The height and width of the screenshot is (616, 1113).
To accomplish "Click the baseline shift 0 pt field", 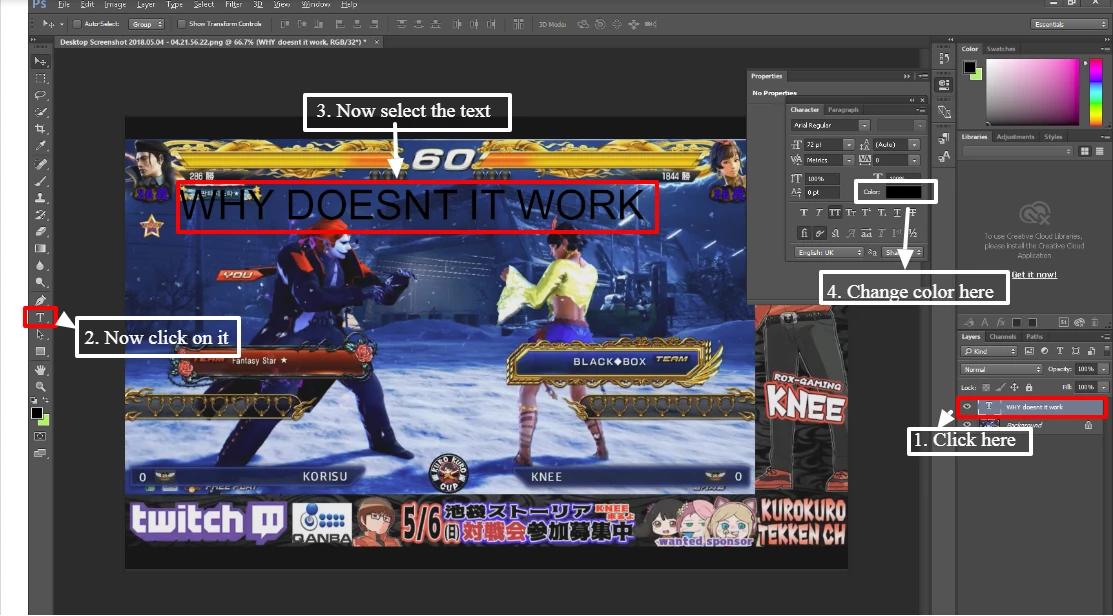I will point(821,192).
